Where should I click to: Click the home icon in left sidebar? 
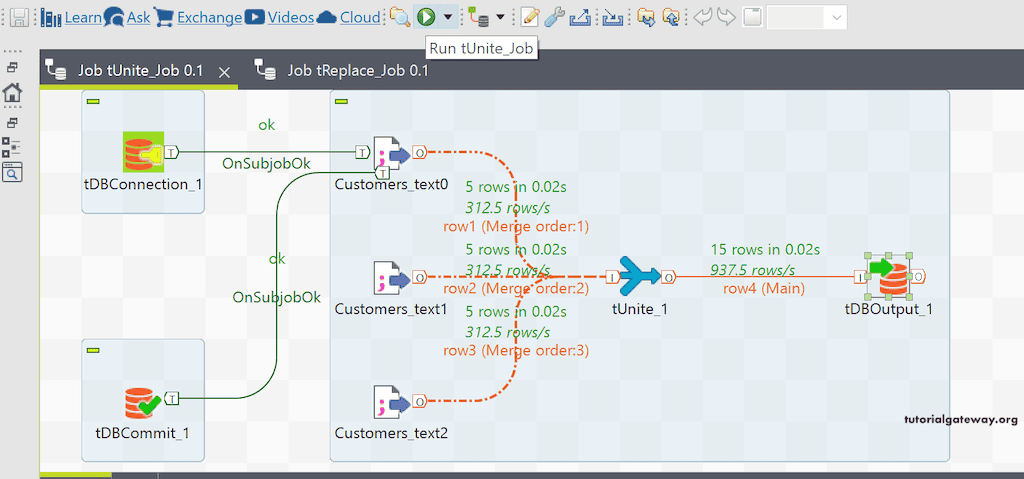pos(12,94)
